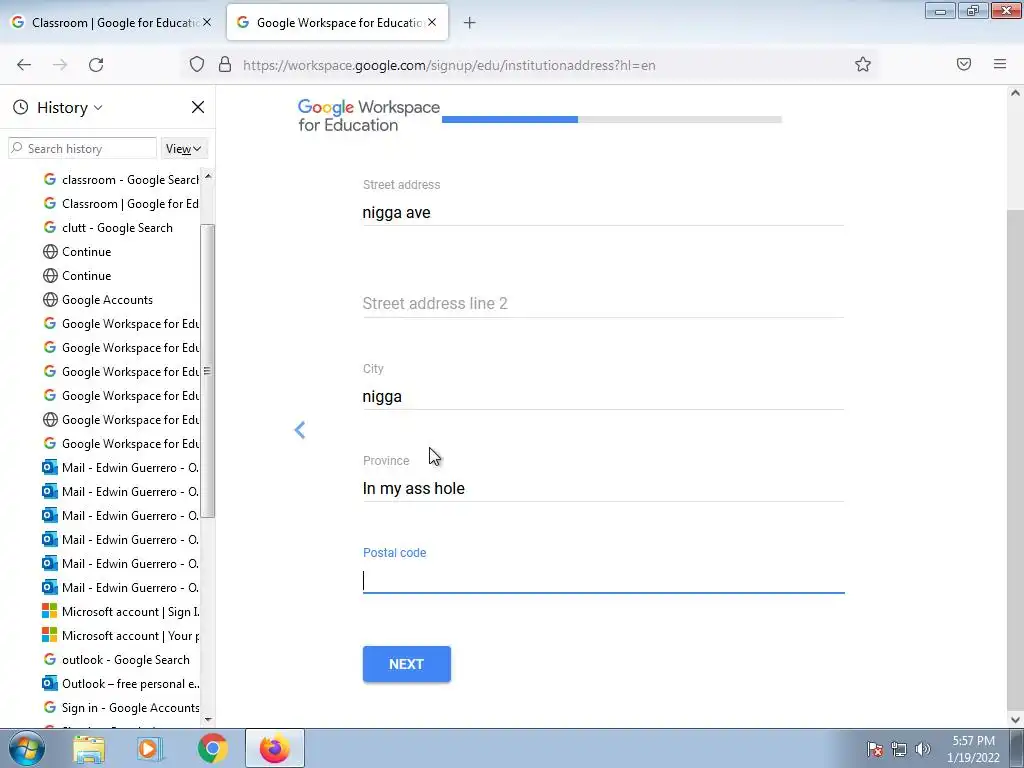
Task: Go back with the blue left chevron
Action: (300, 430)
